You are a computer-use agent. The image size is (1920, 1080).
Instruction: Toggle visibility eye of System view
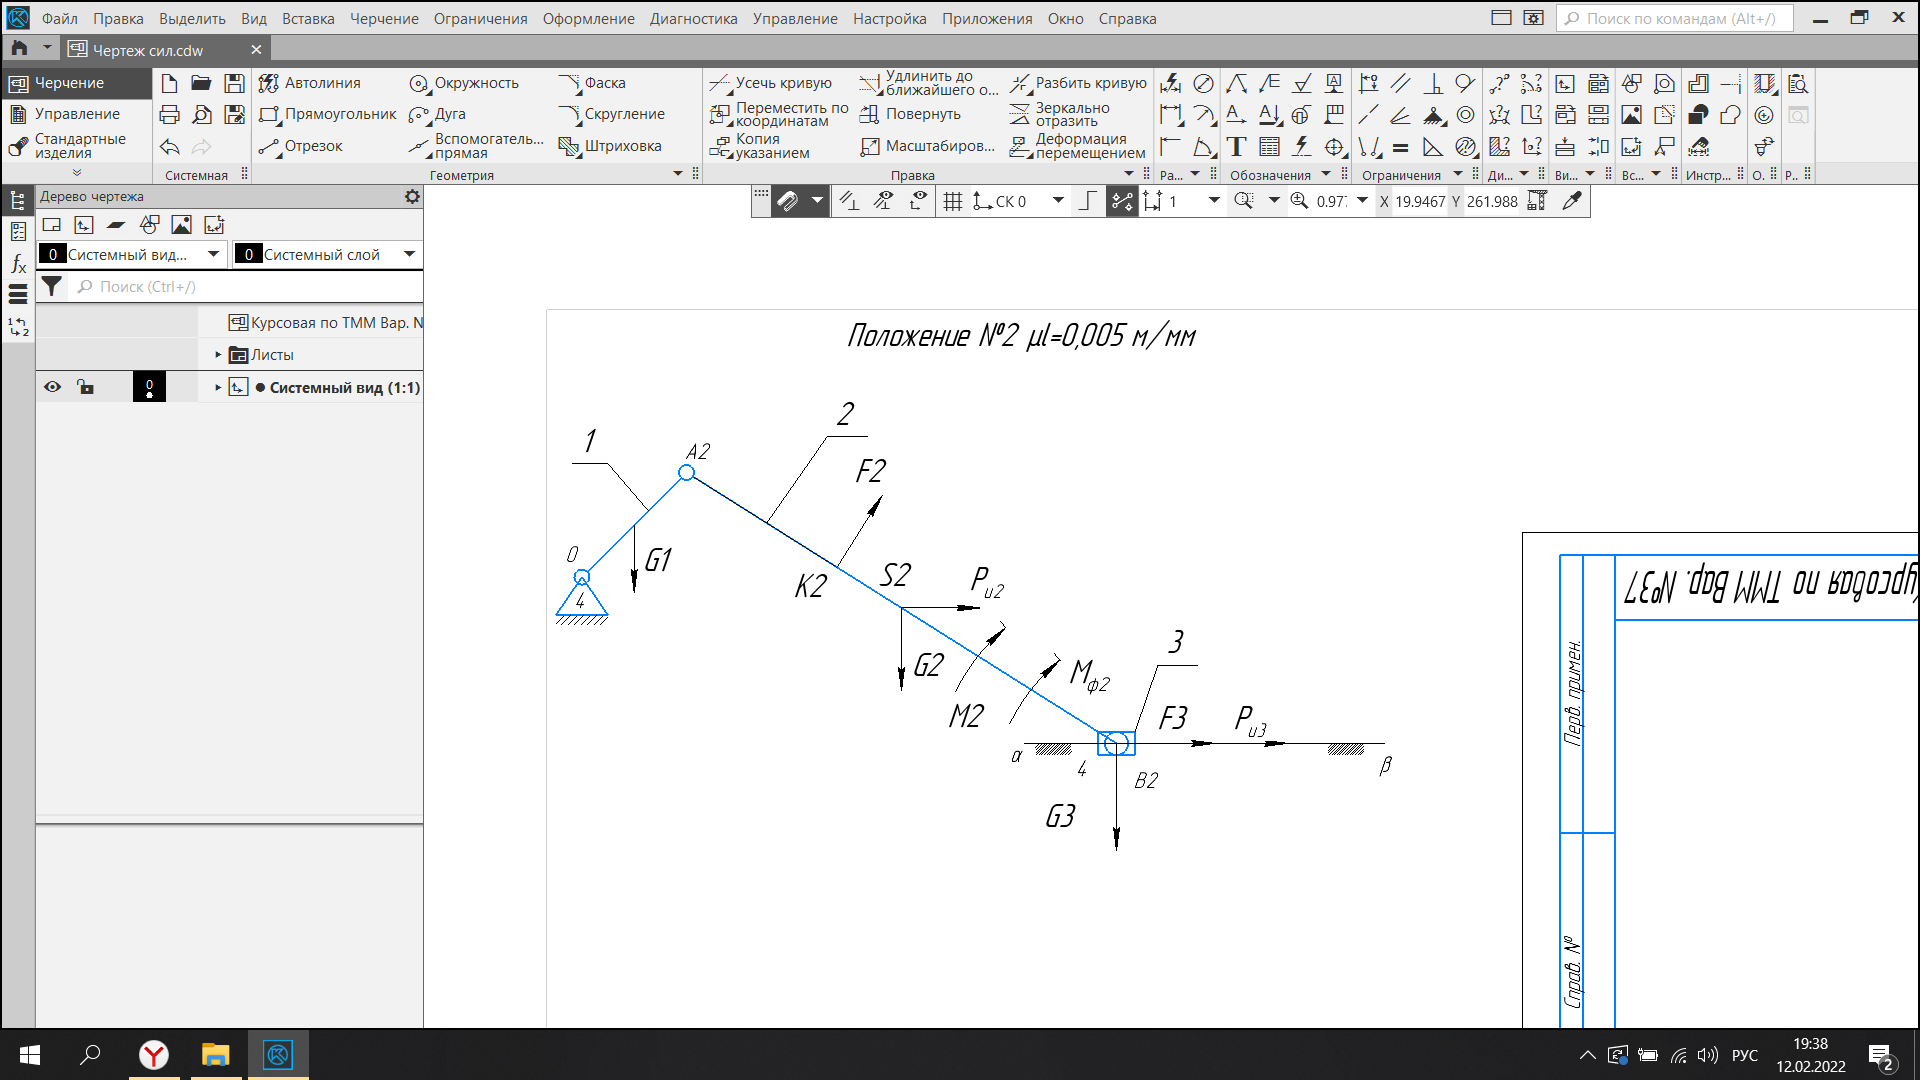(x=52, y=387)
